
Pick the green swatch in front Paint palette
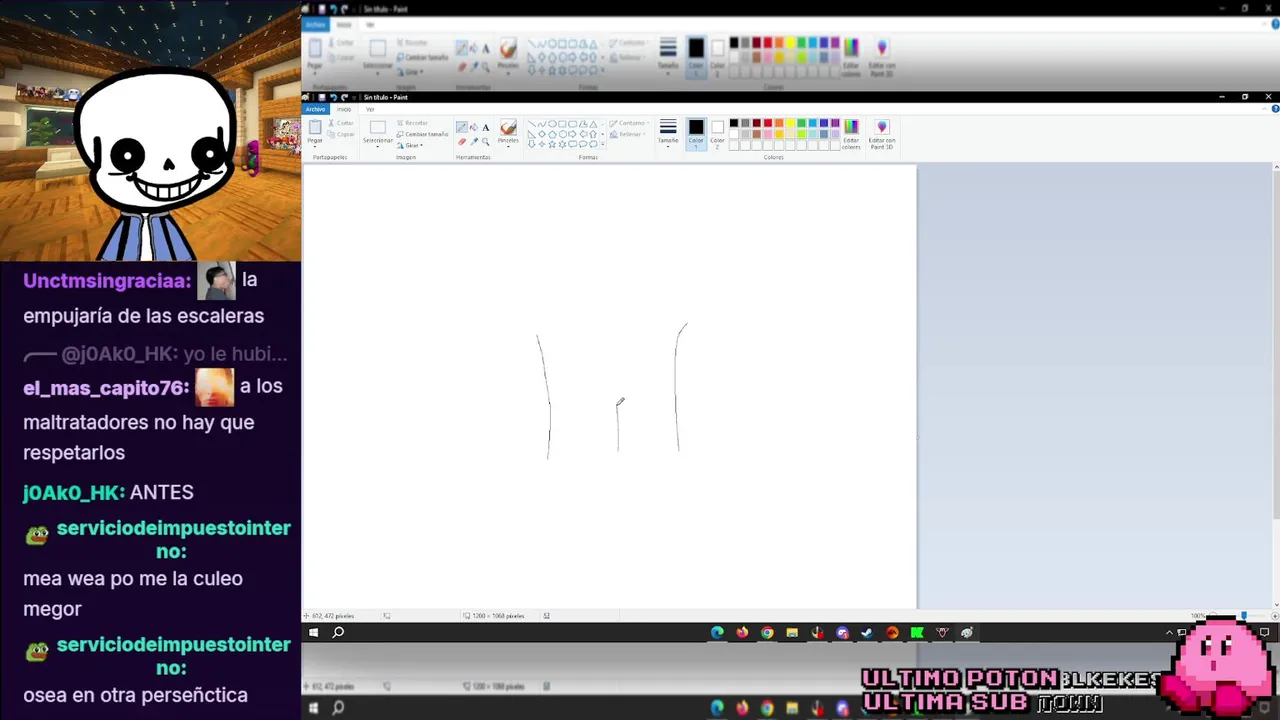pyautogui.click(x=801, y=123)
